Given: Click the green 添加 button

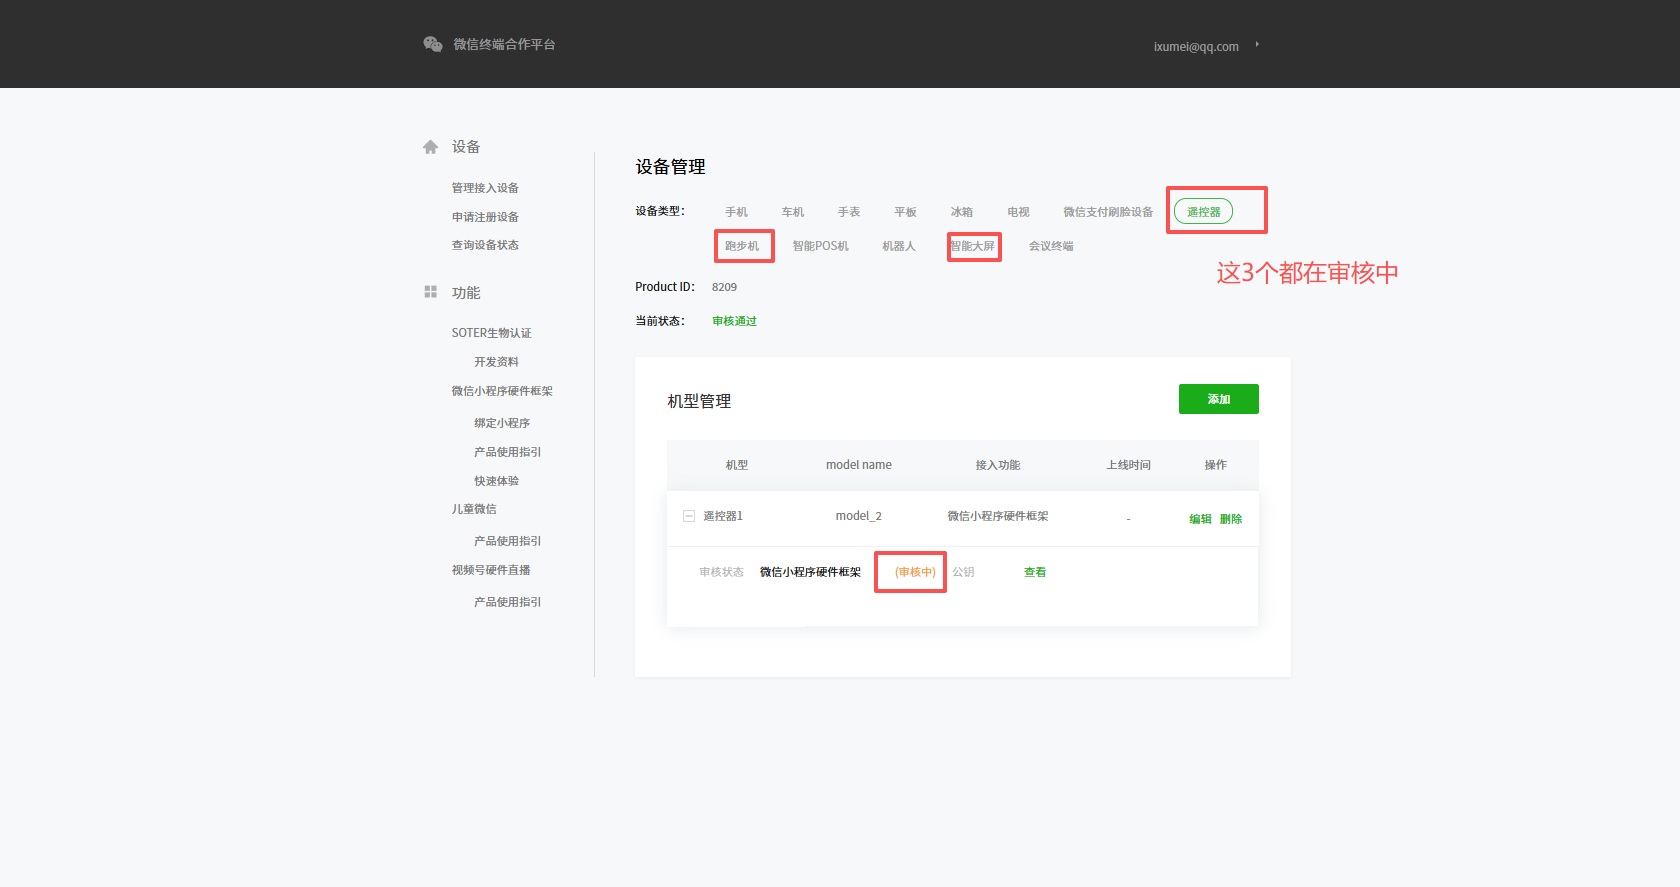Looking at the screenshot, I should point(1219,399).
